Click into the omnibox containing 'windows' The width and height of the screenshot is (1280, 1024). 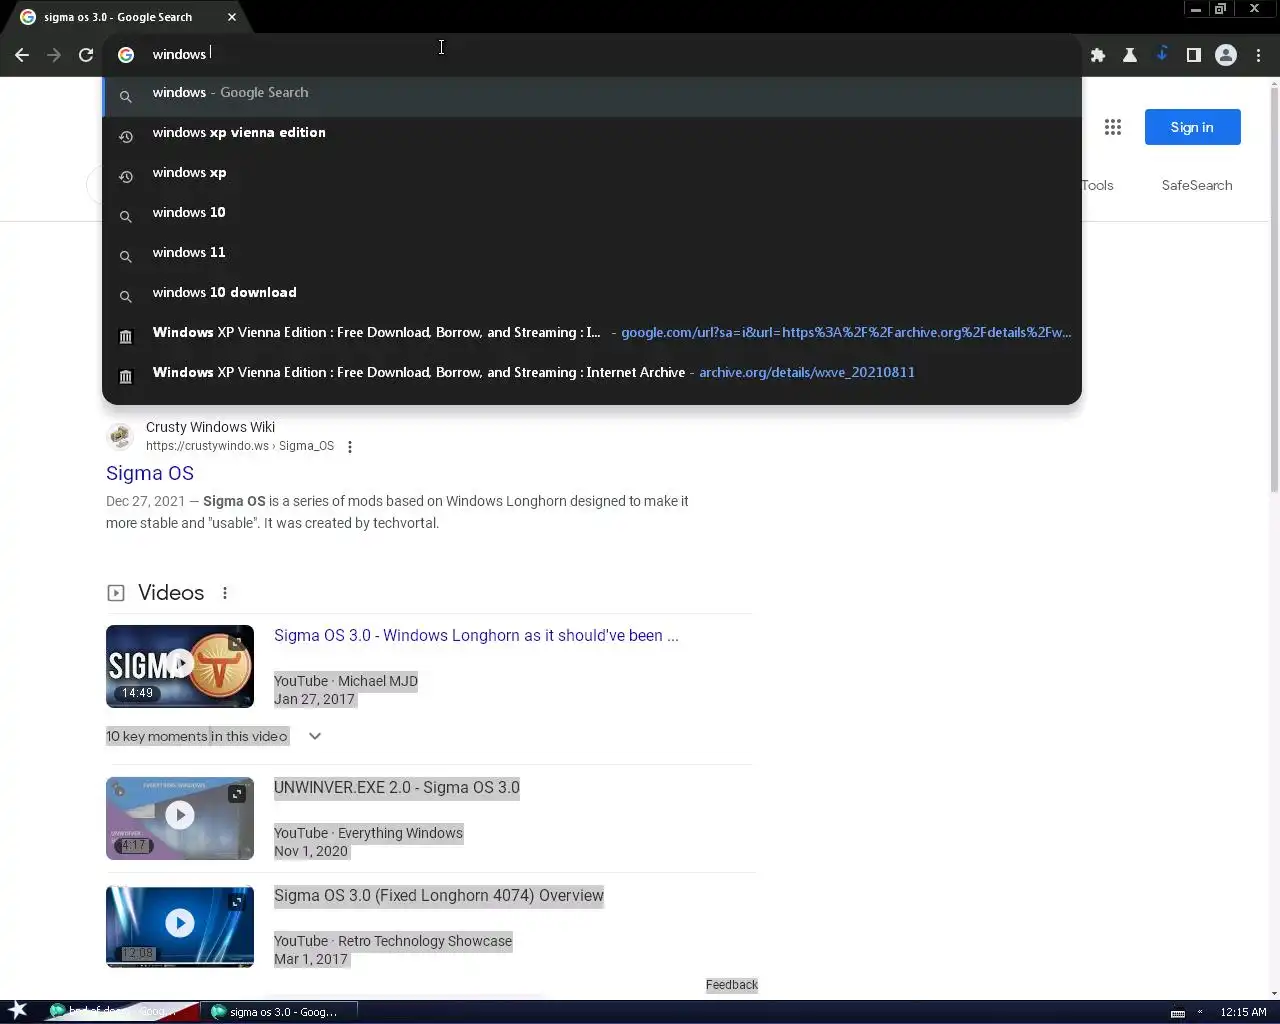pos(590,54)
